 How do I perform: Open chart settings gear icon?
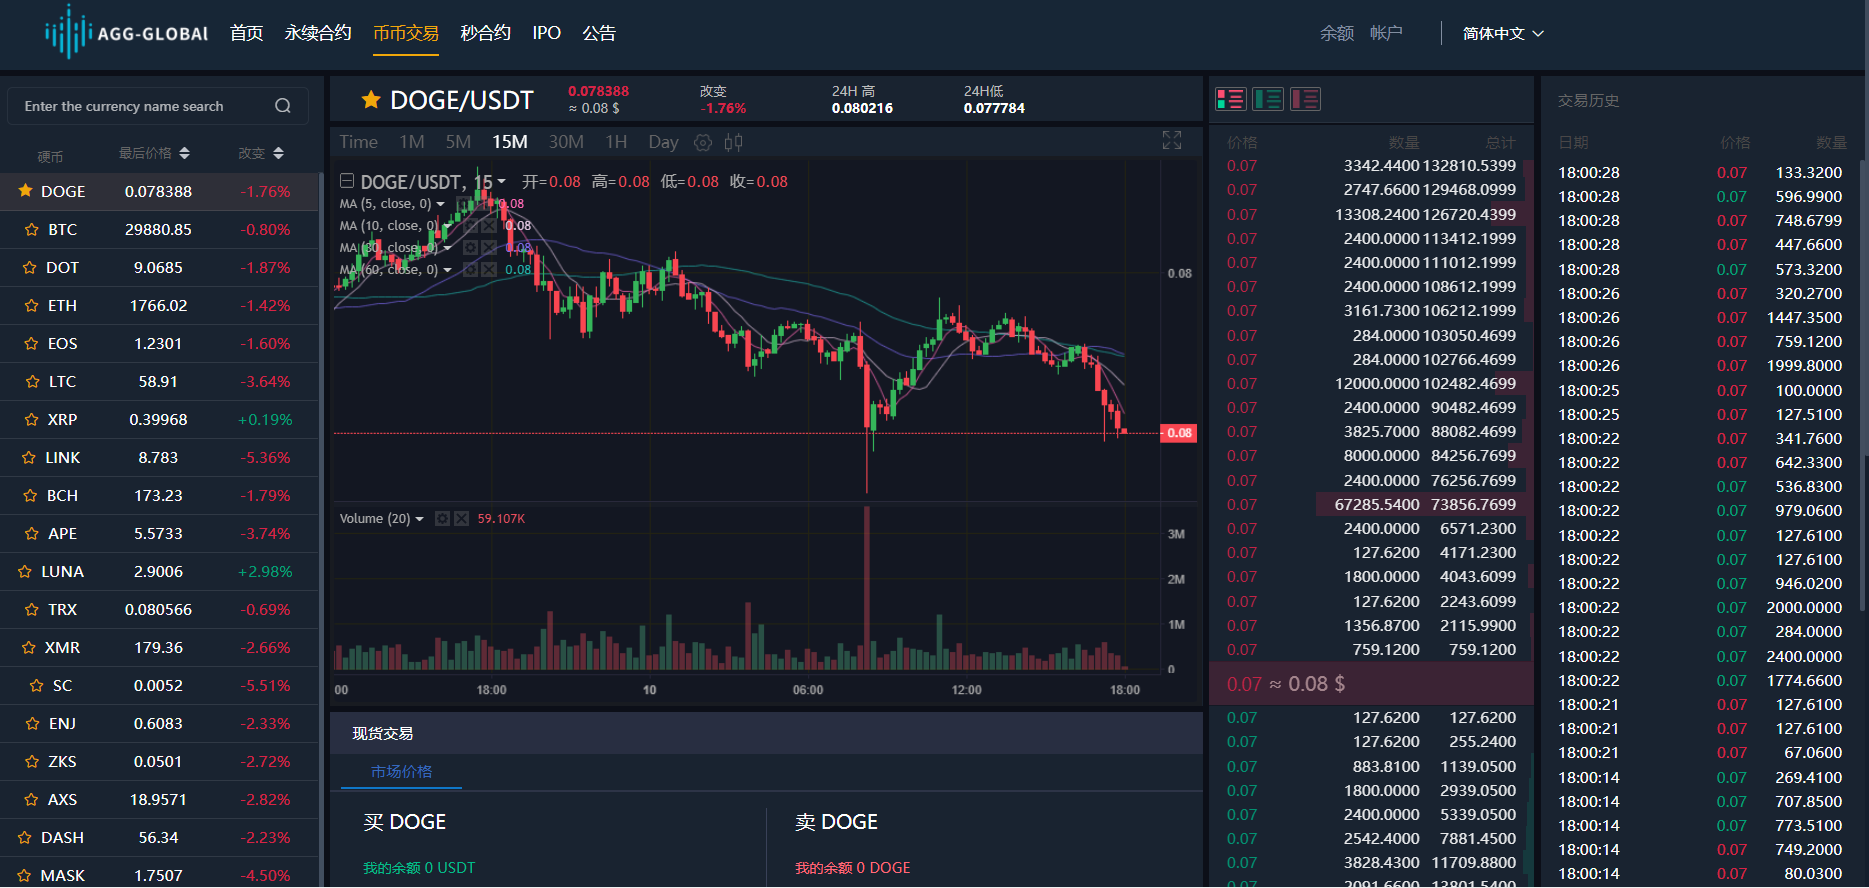pos(703,142)
